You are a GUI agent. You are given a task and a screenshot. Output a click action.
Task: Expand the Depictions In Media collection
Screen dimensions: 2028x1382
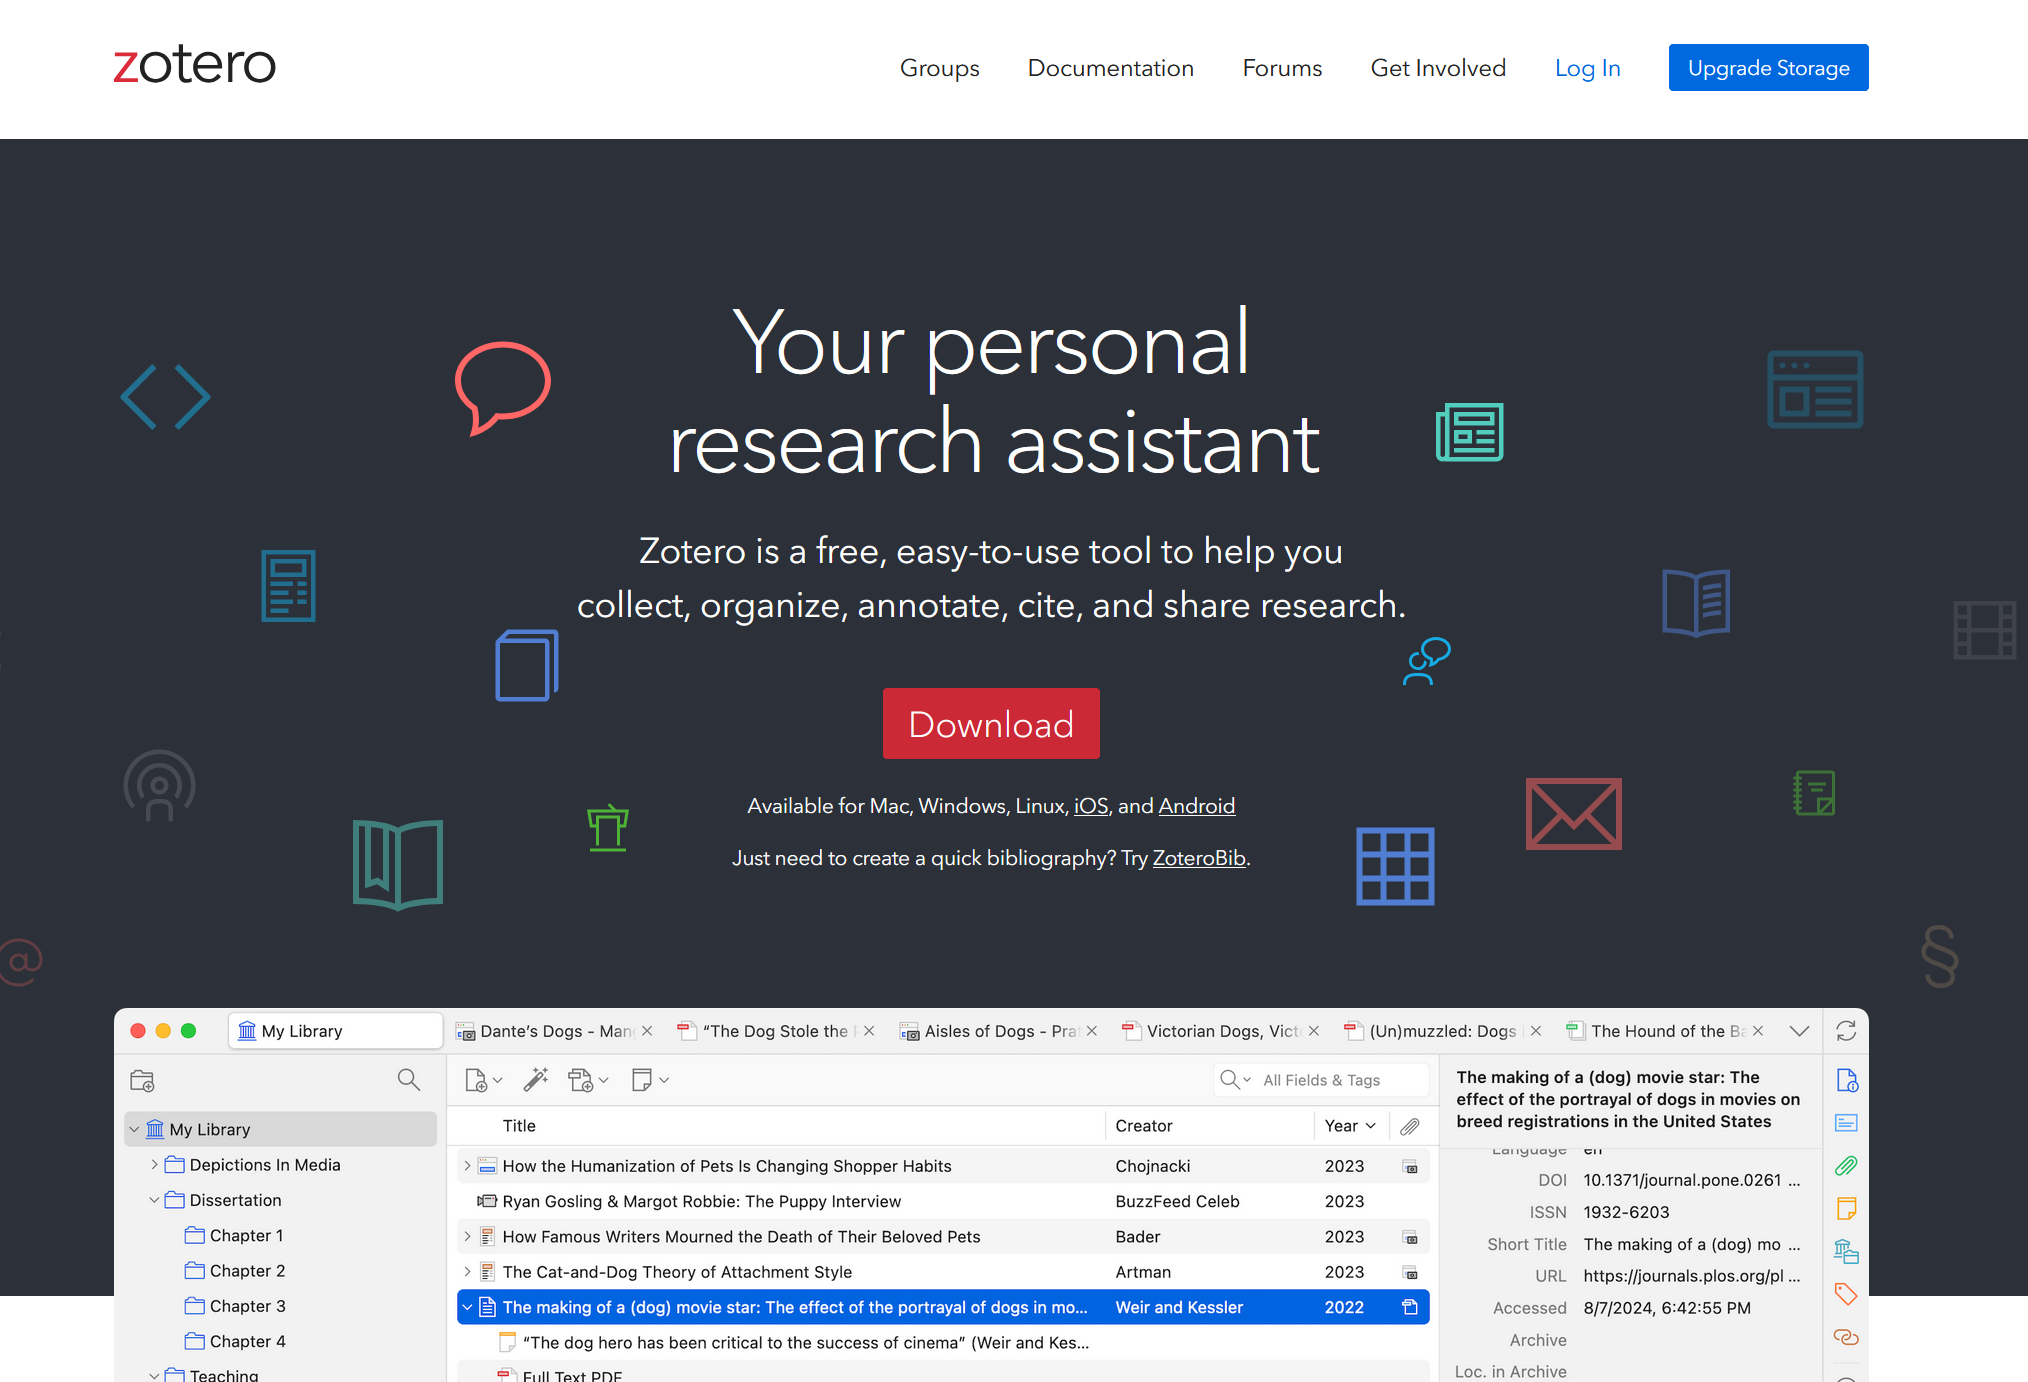click(154, 1164)
